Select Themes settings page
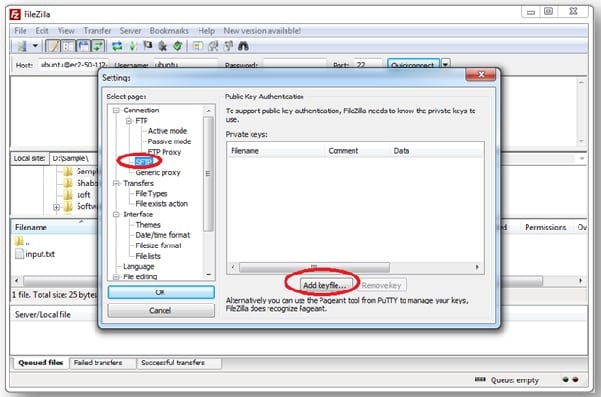Viewport: 601px width, 397px height. coord(148,225)
